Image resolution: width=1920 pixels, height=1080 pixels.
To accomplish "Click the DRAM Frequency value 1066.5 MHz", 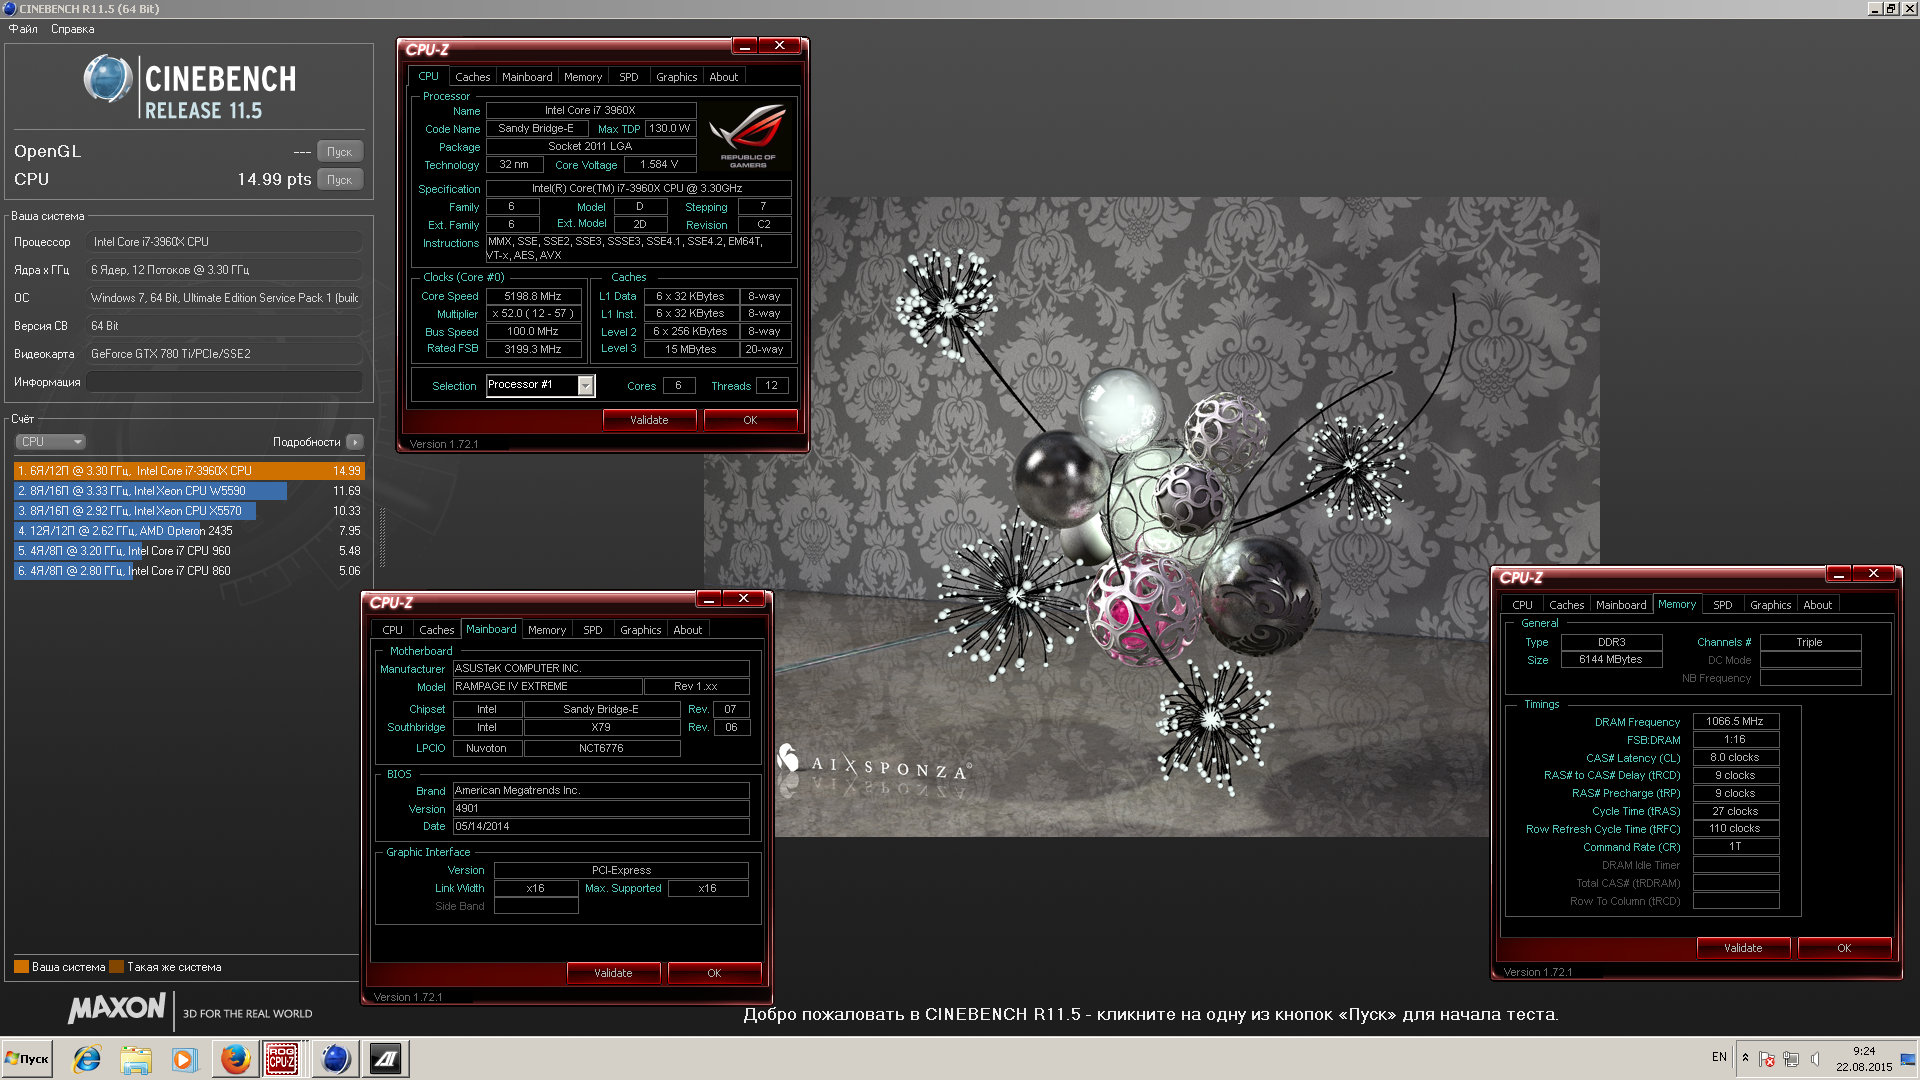I will click(x=1735, y=721).
